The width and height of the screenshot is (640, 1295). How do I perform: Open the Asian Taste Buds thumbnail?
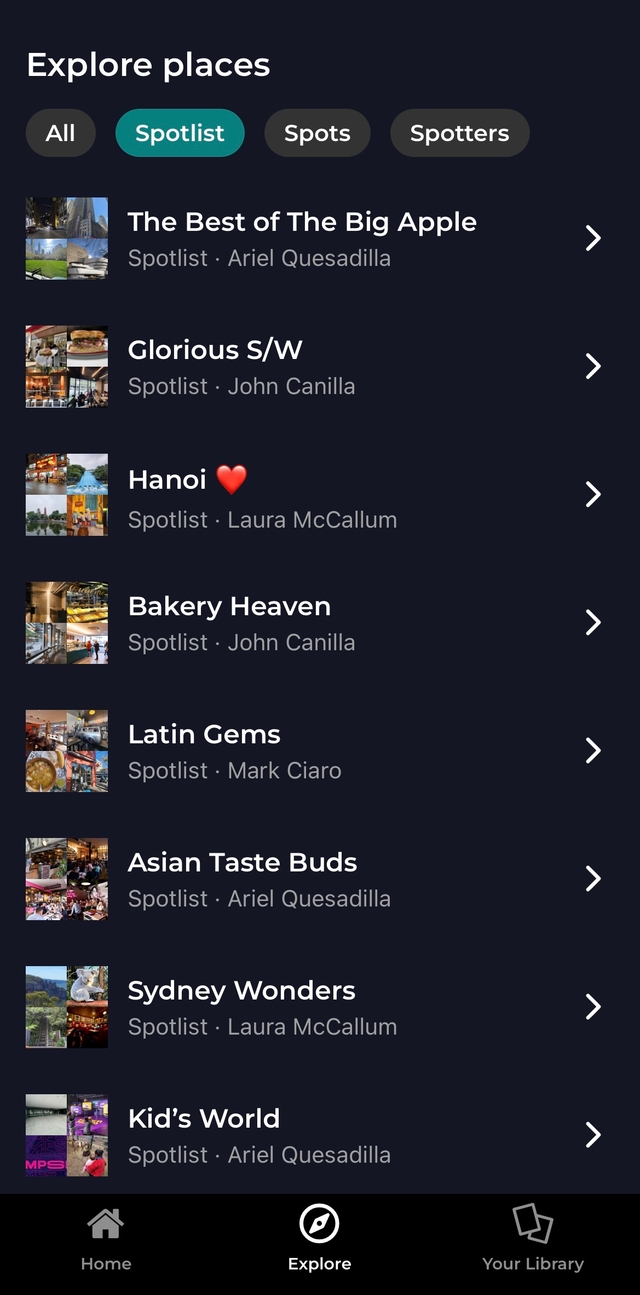coord(67,878)
